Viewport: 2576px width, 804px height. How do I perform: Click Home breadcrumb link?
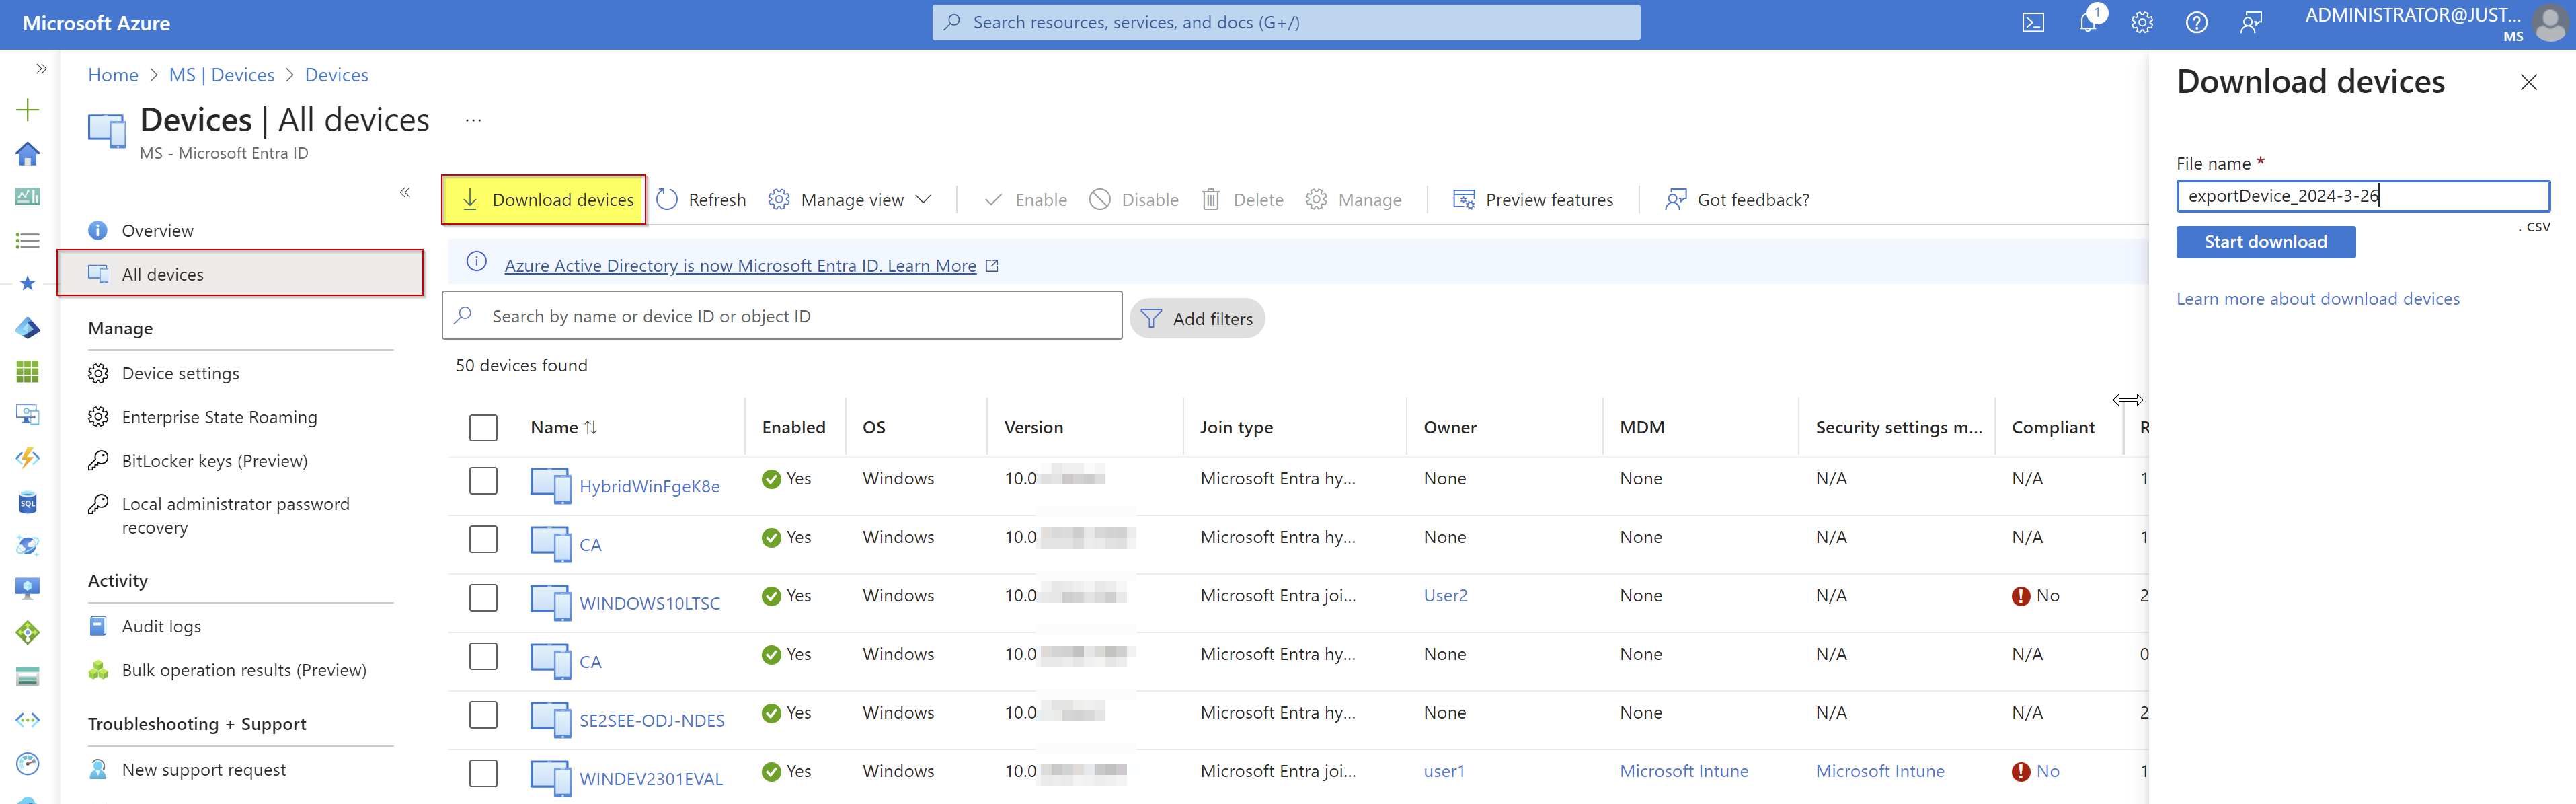coord(113,75)
